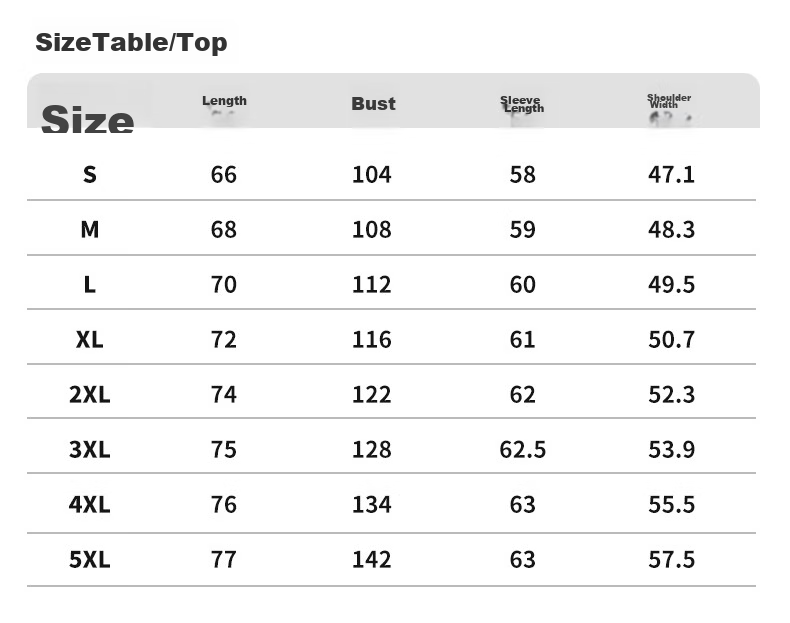Click the shoulder width value 57.5
This screenshot has width=790, height=623.
[x=672, y=560]
